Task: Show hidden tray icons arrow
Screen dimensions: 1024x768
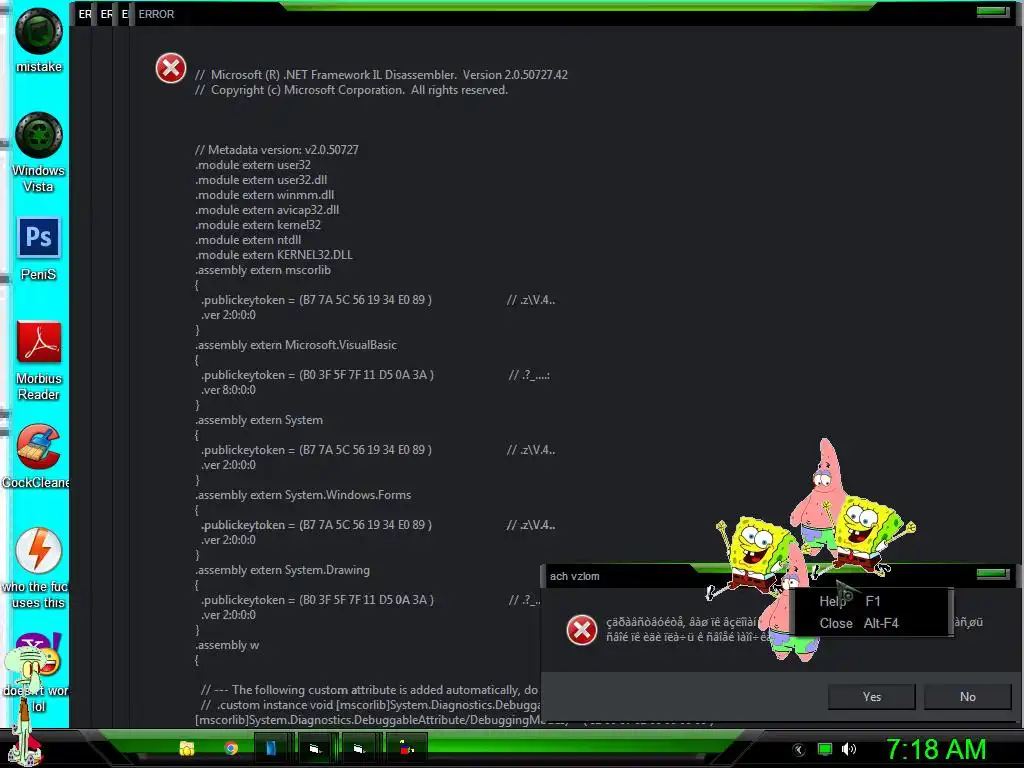Action: coord(798,750)
